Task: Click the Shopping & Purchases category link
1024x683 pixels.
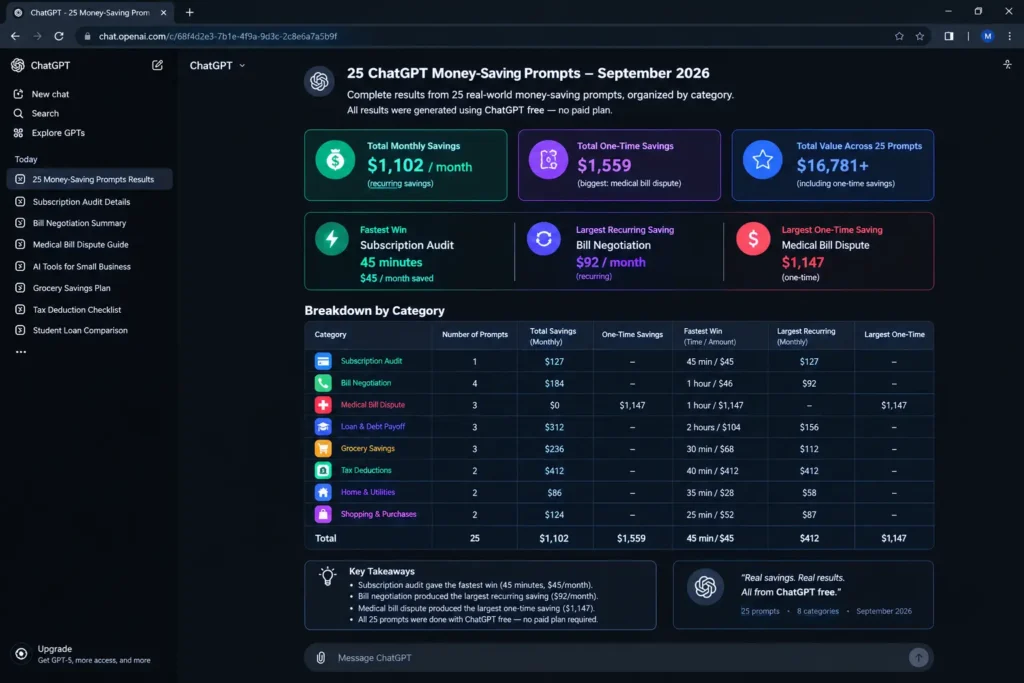Action: 378,514
